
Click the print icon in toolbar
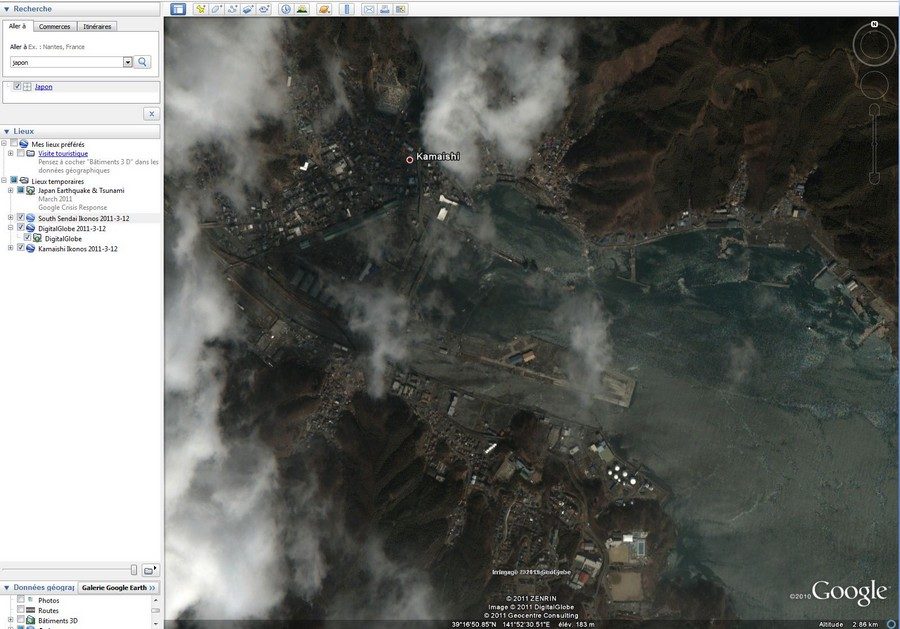[x=383, y=9]
